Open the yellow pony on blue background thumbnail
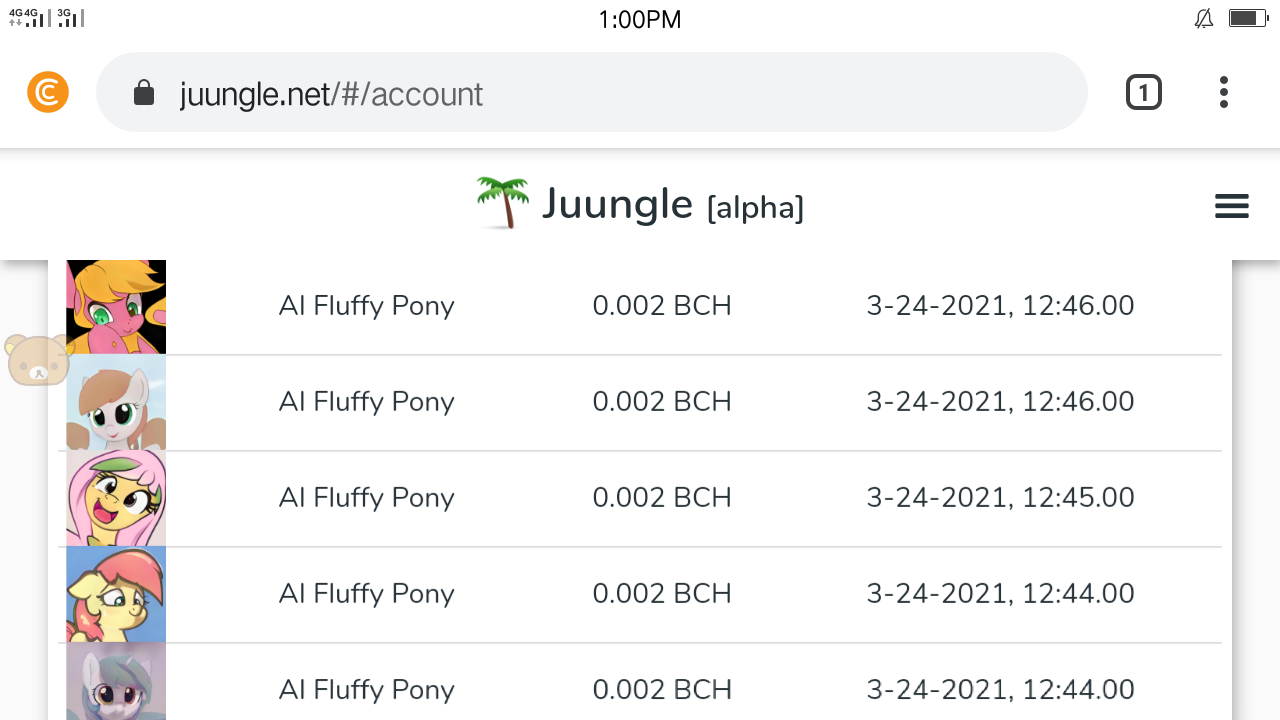The height and width of the screenshot is (720, 1280). click(x=116, y=595)
